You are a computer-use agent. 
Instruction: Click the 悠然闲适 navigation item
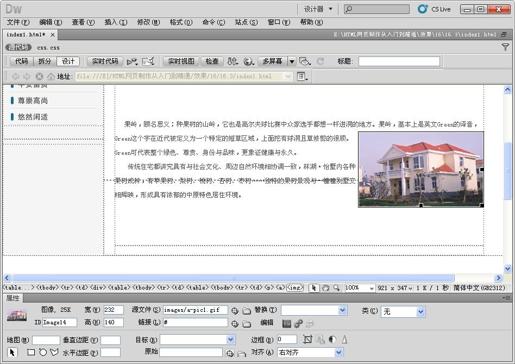click(33, 117)
